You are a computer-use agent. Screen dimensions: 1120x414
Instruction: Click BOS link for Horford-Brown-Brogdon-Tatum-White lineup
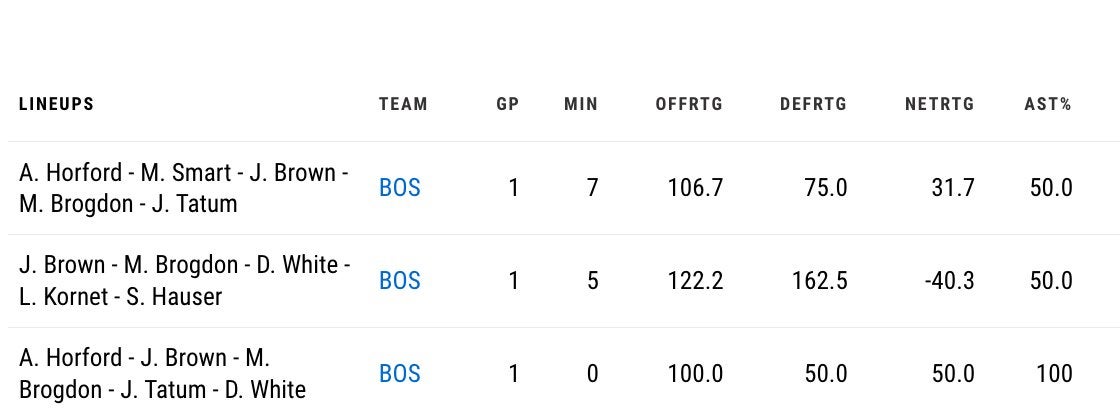[400, 374]
